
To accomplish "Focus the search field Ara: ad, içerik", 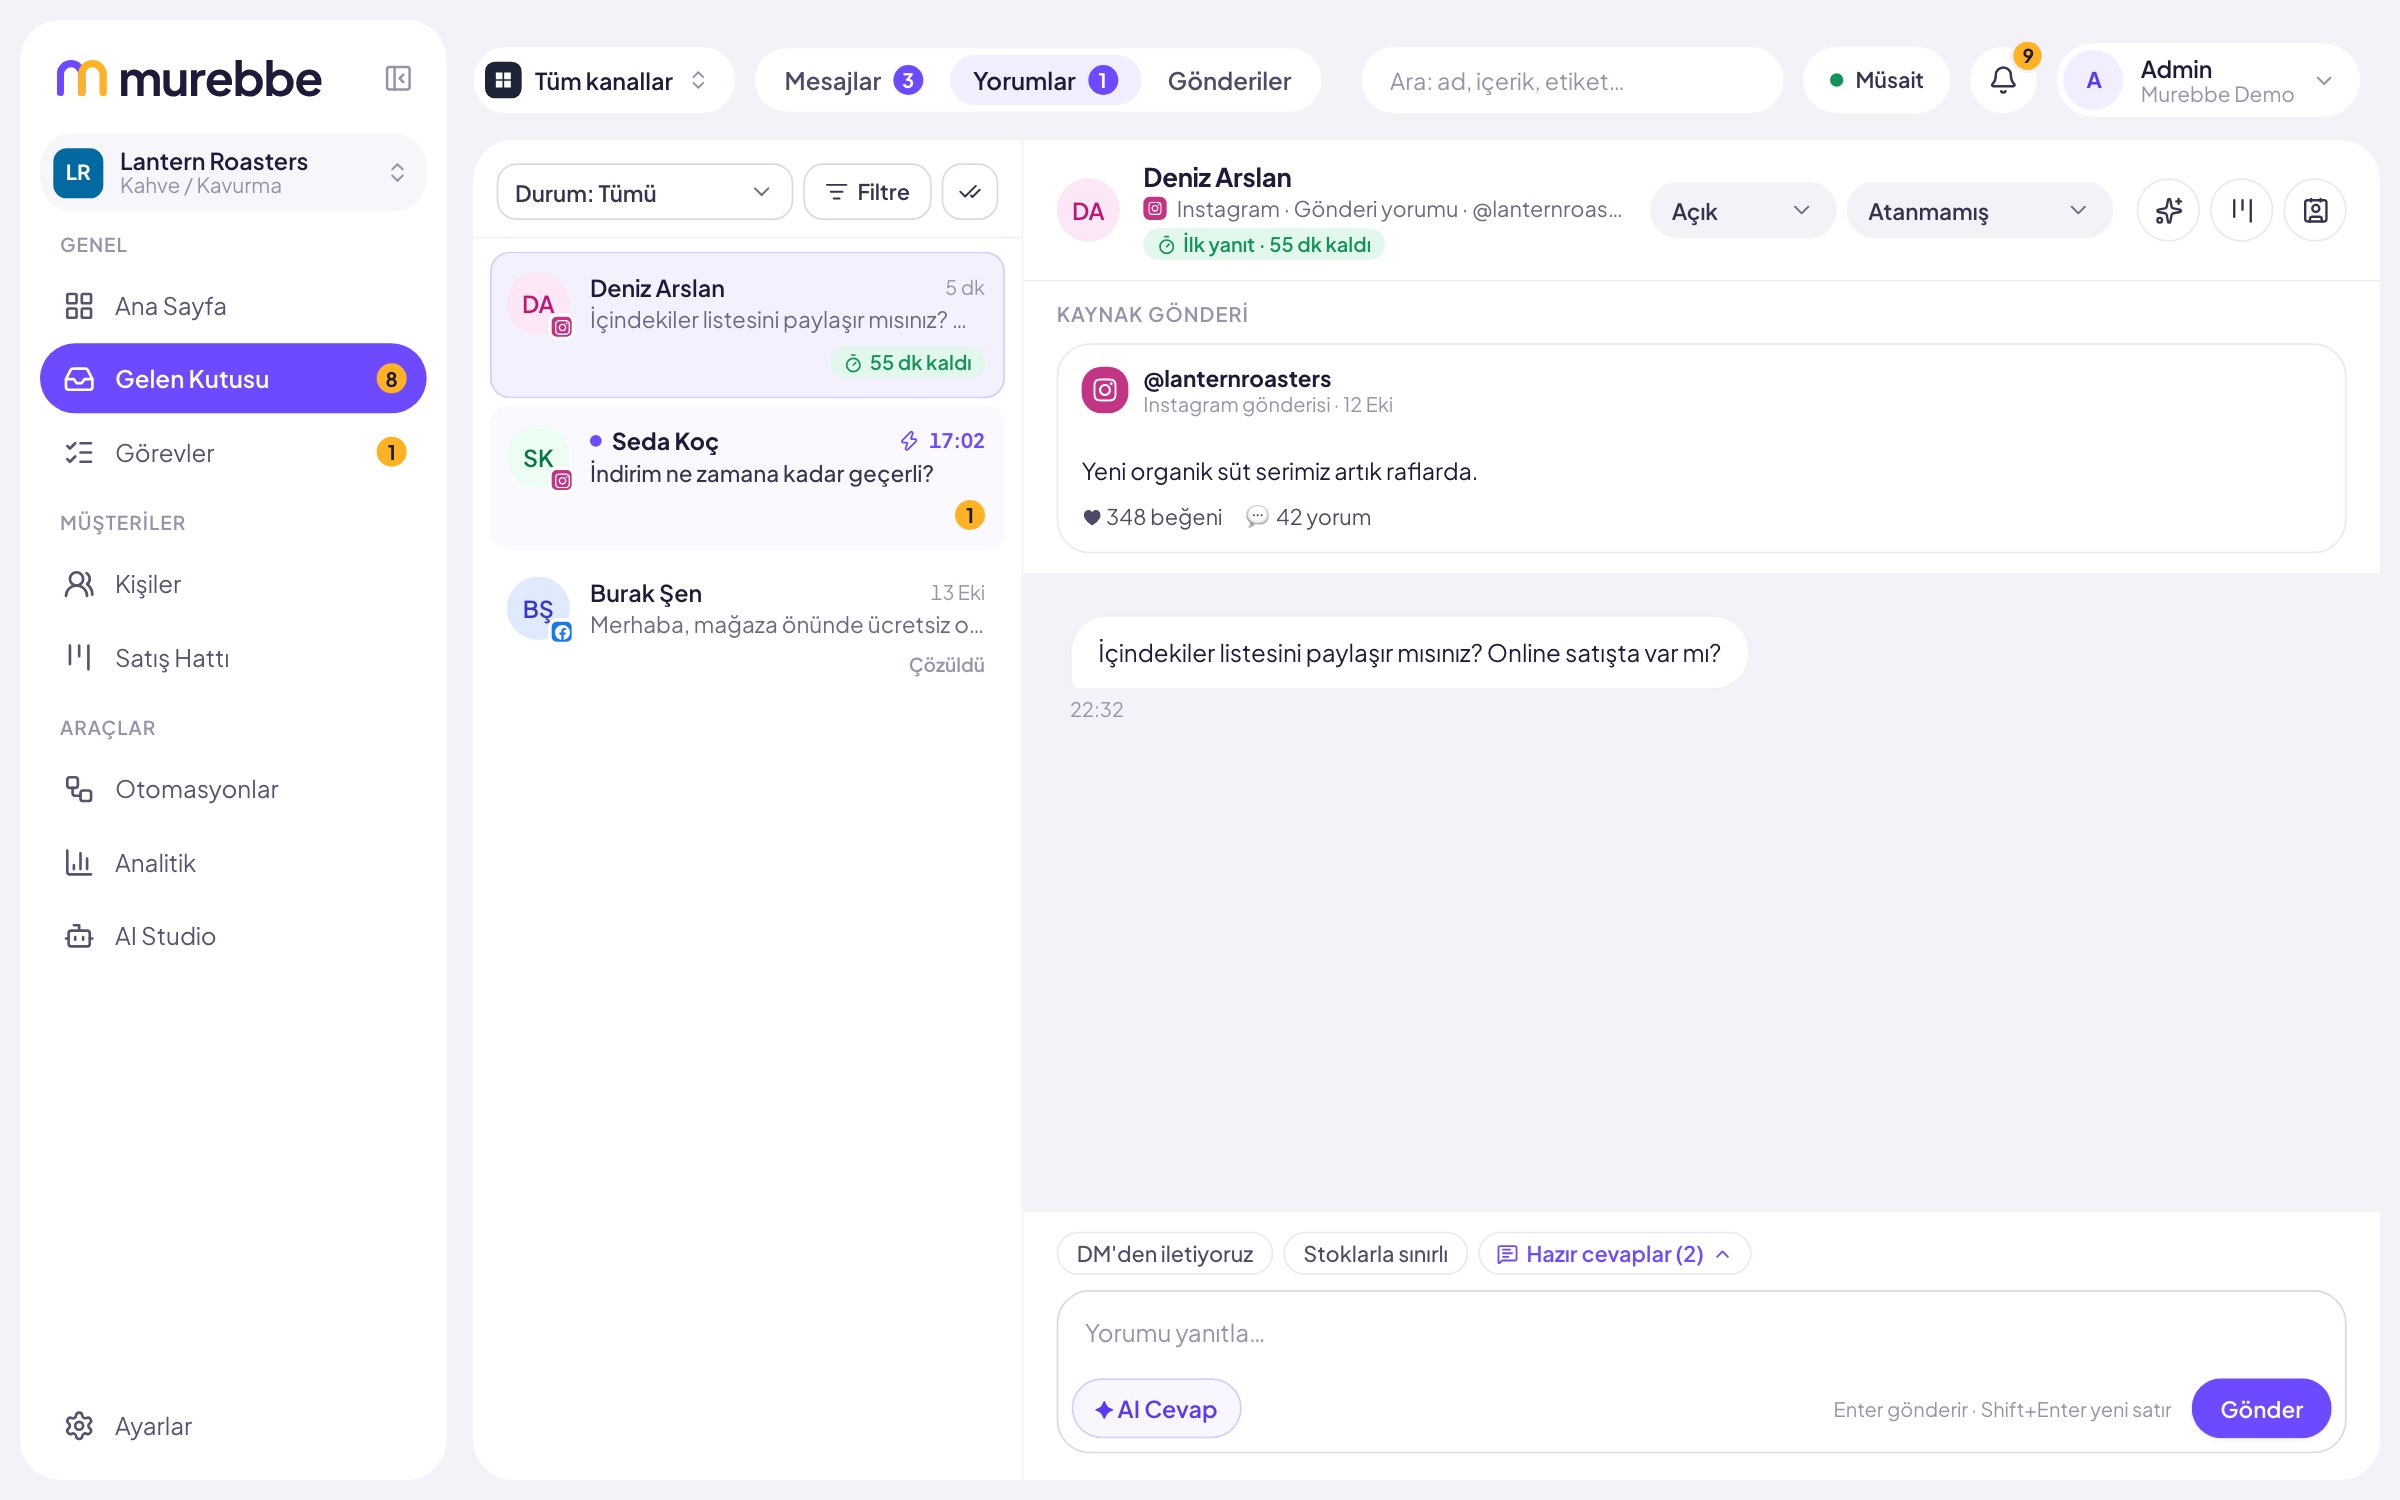I will 1571,81.
